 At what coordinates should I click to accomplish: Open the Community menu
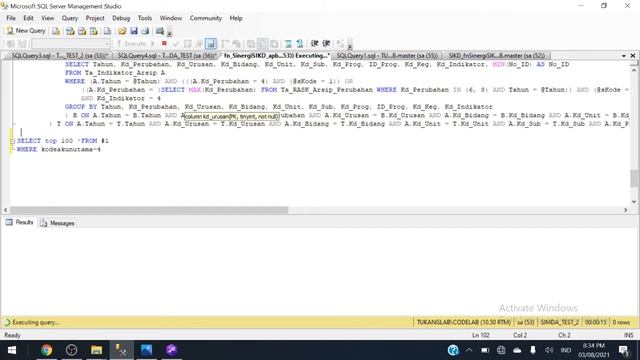[206, 18]
